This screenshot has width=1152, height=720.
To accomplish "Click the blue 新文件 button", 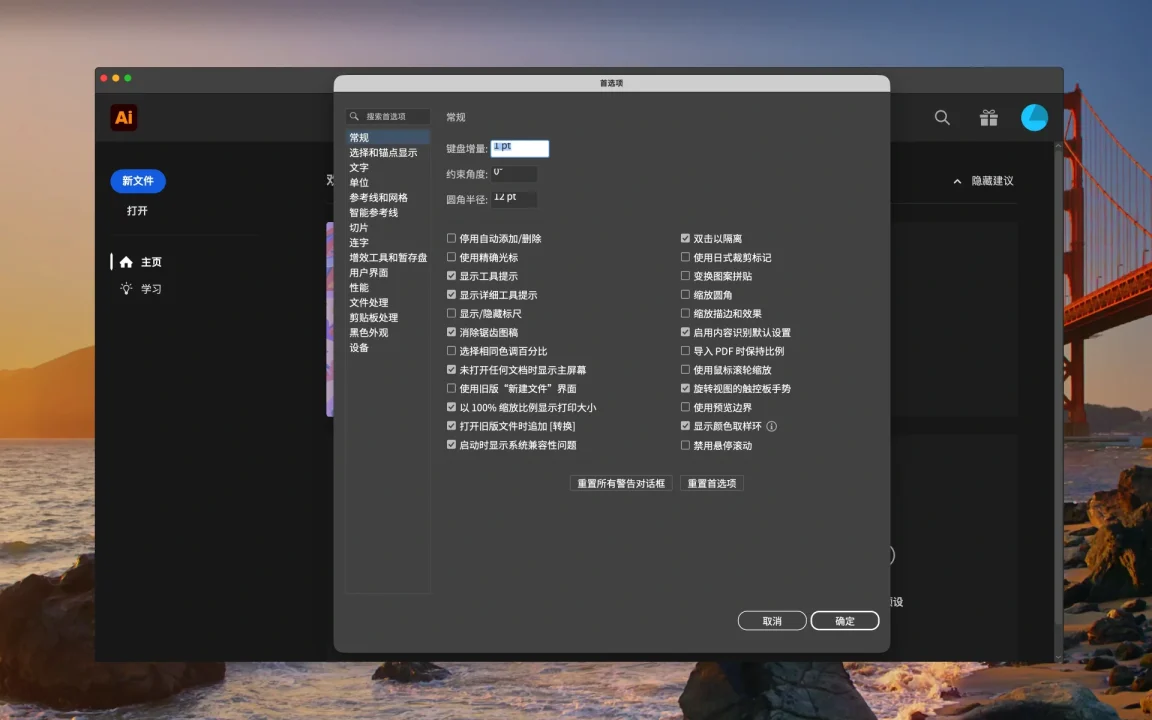I will 138,181.
